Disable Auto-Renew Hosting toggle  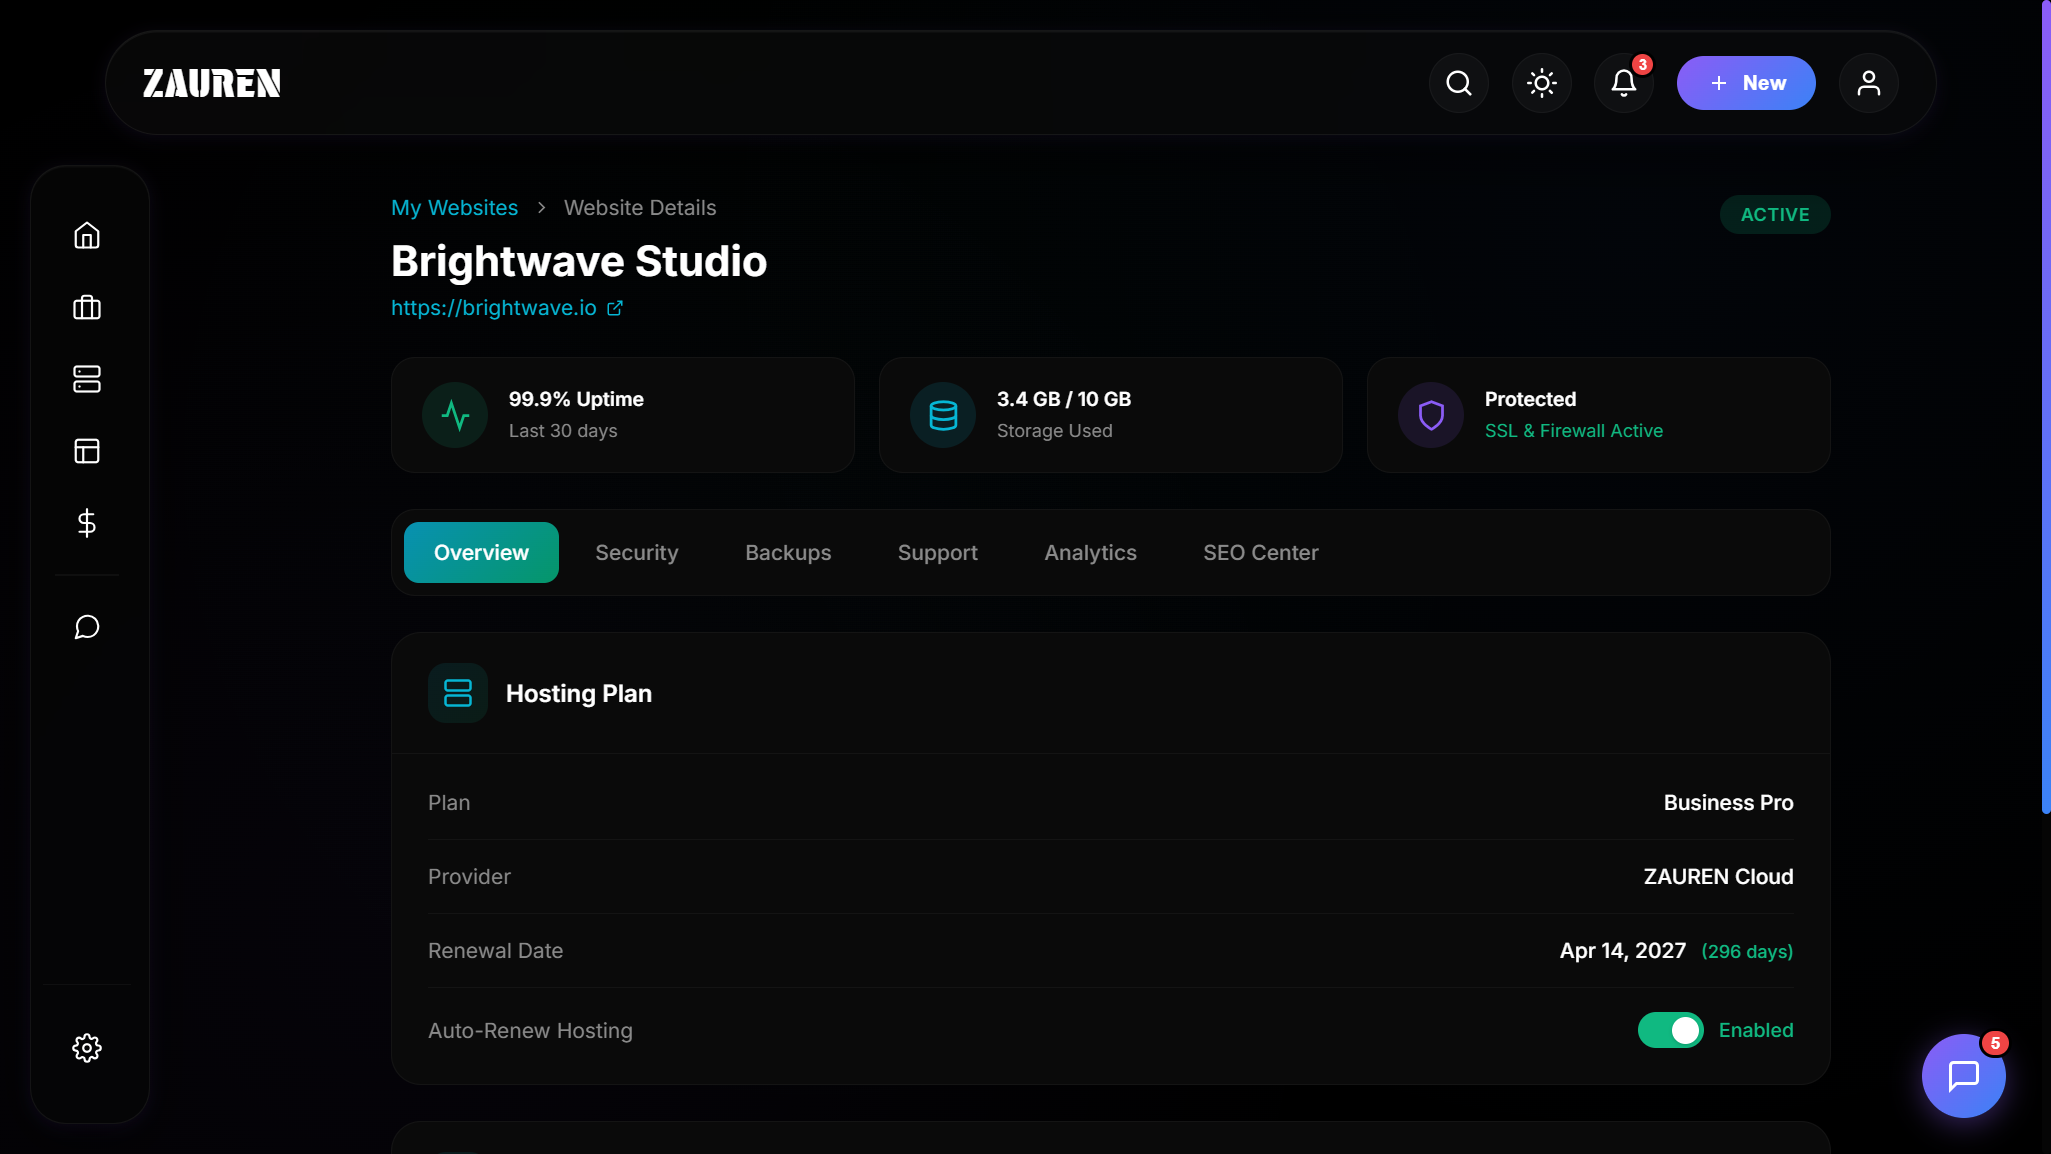tap(1670, 1030)
